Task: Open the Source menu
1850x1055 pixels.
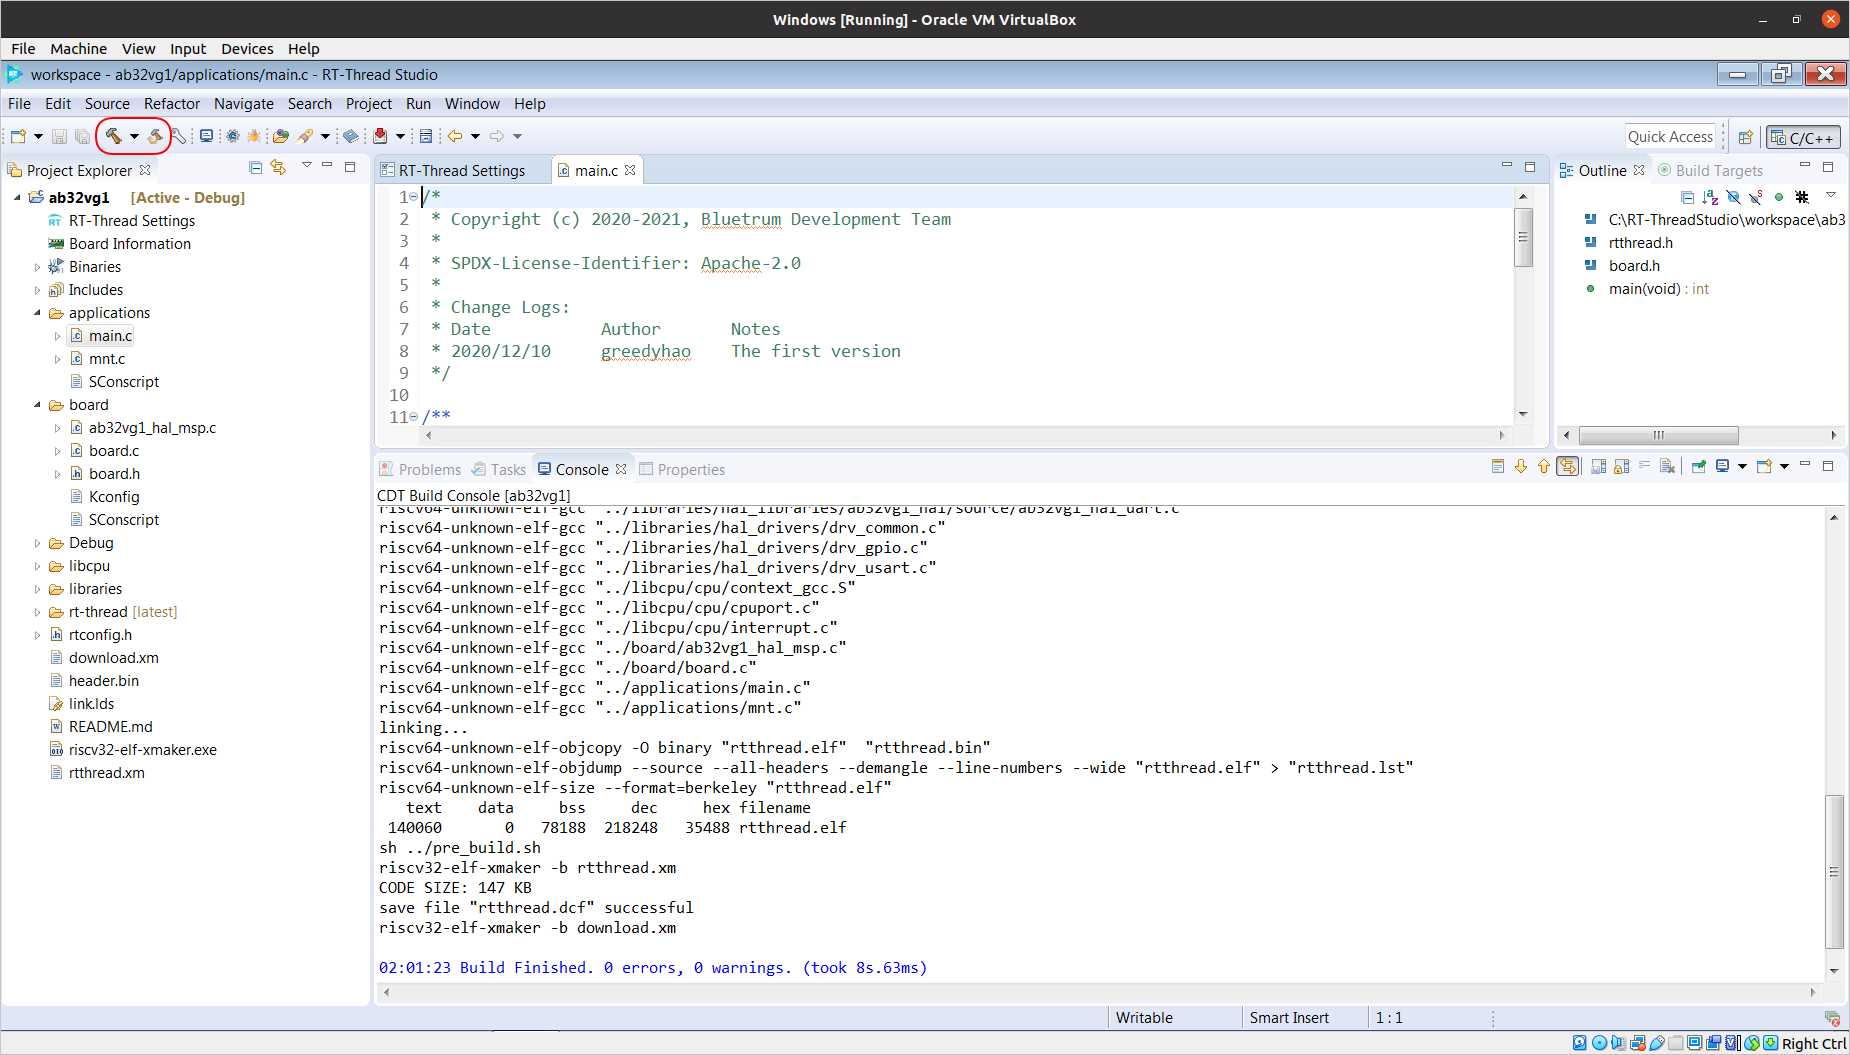Action: point(107,104)
